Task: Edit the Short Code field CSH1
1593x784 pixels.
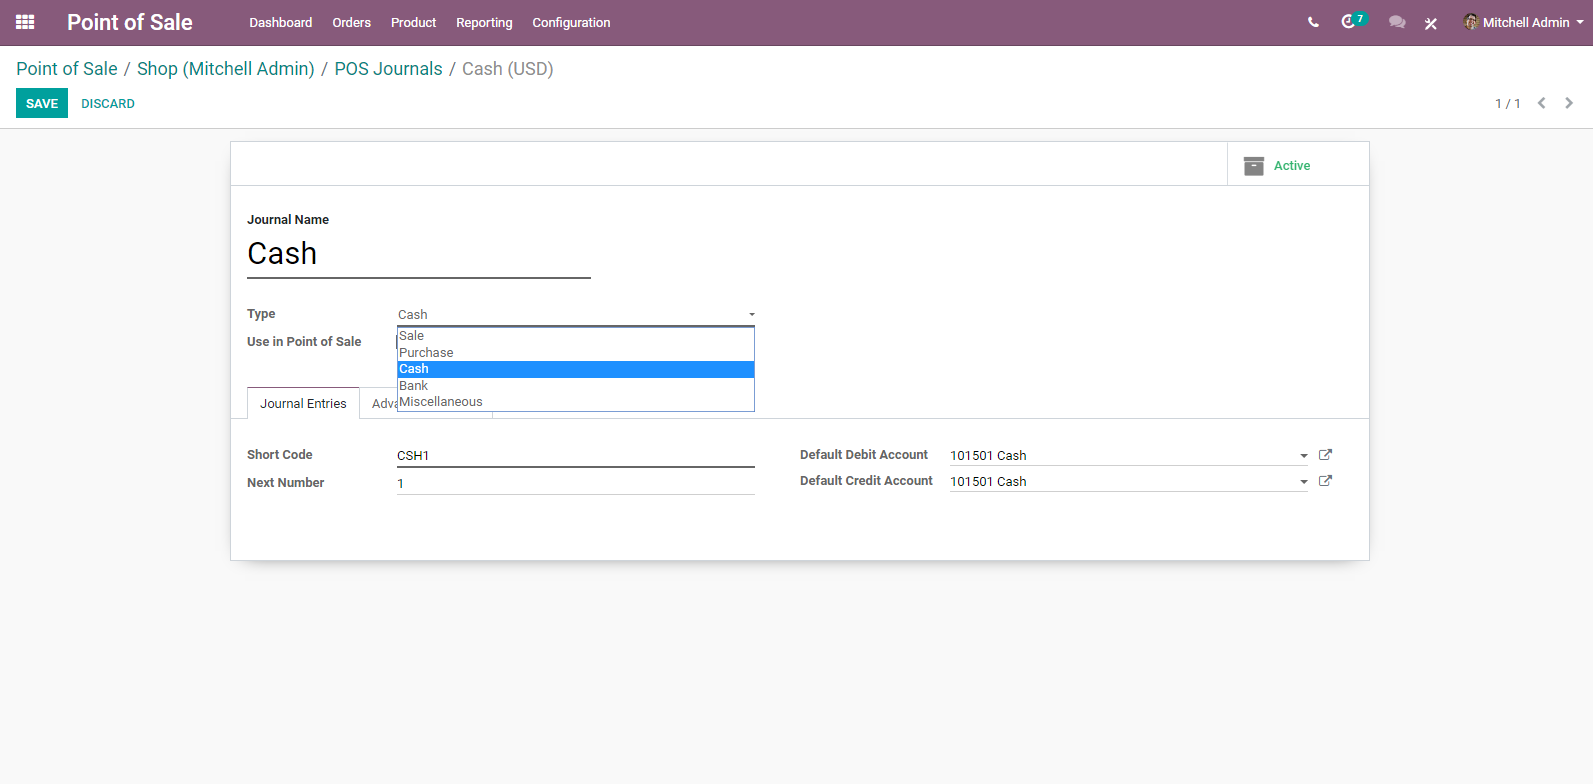Action: tap(576, 456)
